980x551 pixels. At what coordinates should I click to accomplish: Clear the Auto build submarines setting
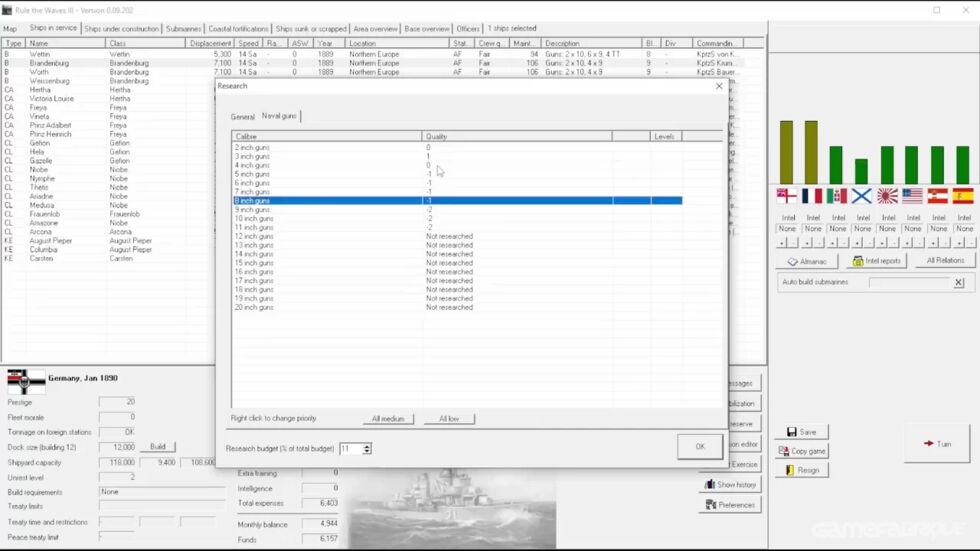coord(959,283)
